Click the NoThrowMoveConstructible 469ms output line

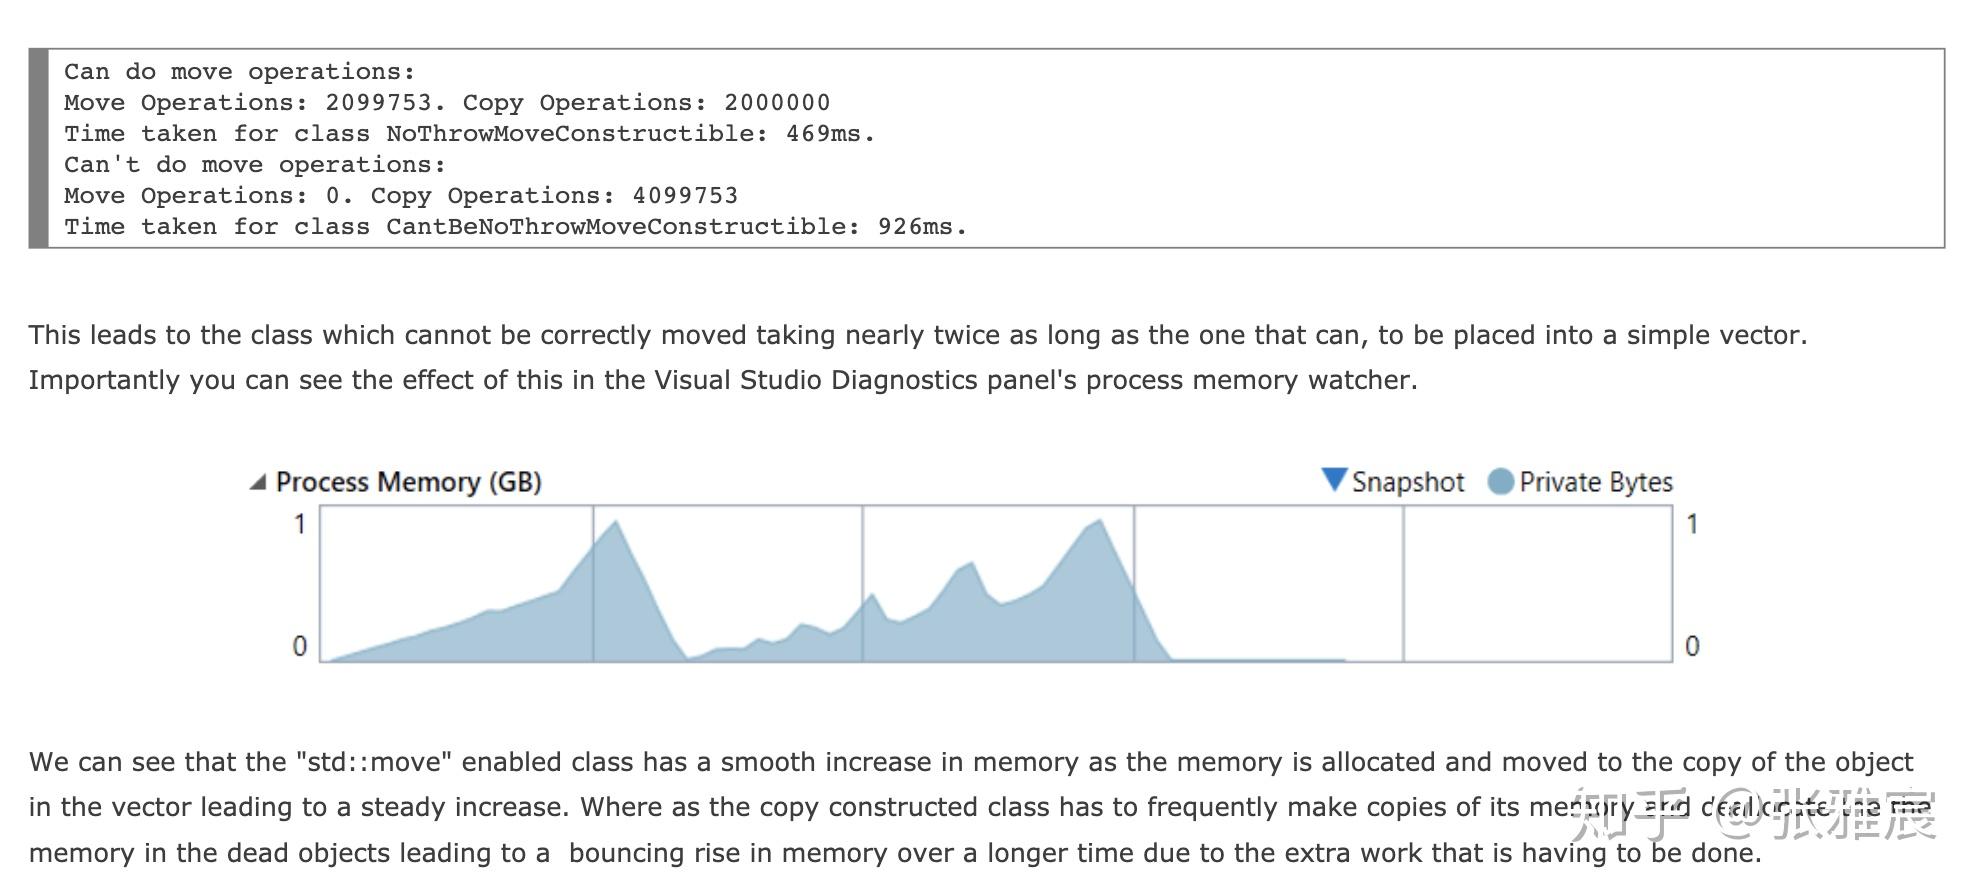469,134
